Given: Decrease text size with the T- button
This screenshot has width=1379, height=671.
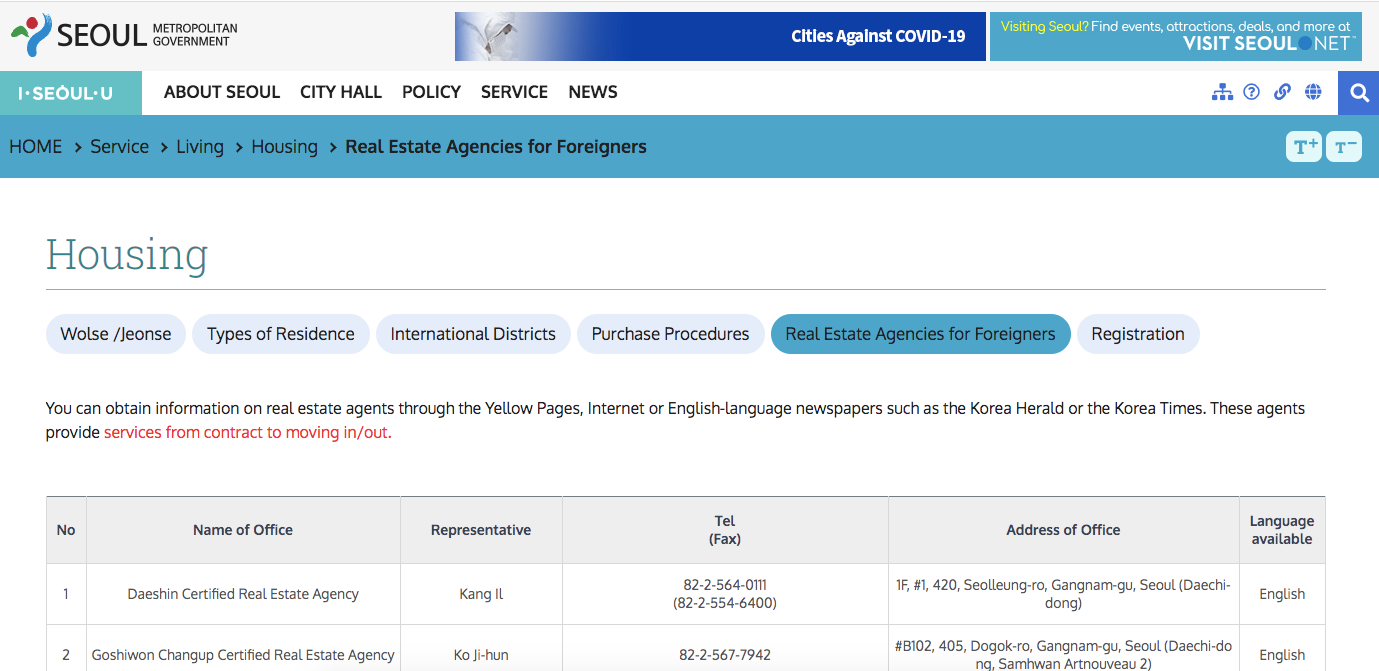Looking at the screenshot, I should [1343, 146].
